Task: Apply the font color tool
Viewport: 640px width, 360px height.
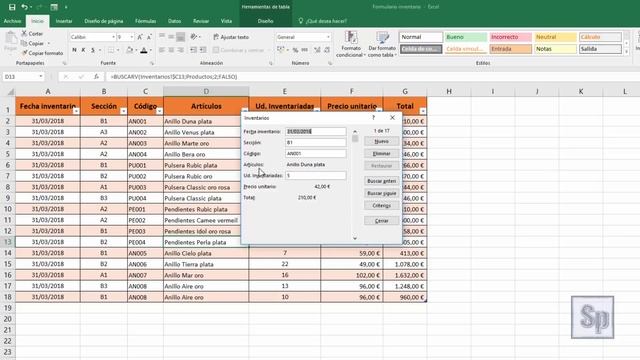Action: pyautogui.click(x=144, y=50)
